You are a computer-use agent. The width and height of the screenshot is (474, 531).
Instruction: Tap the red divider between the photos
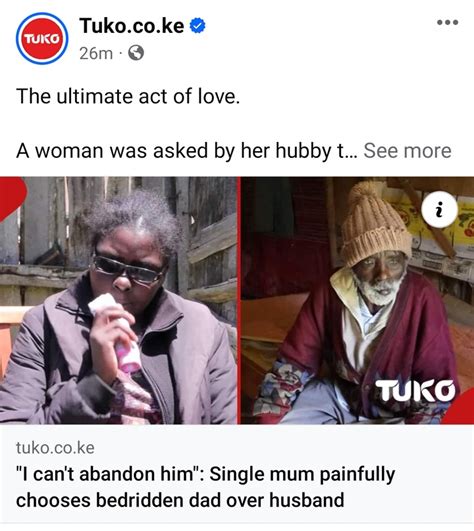[239, 300]
